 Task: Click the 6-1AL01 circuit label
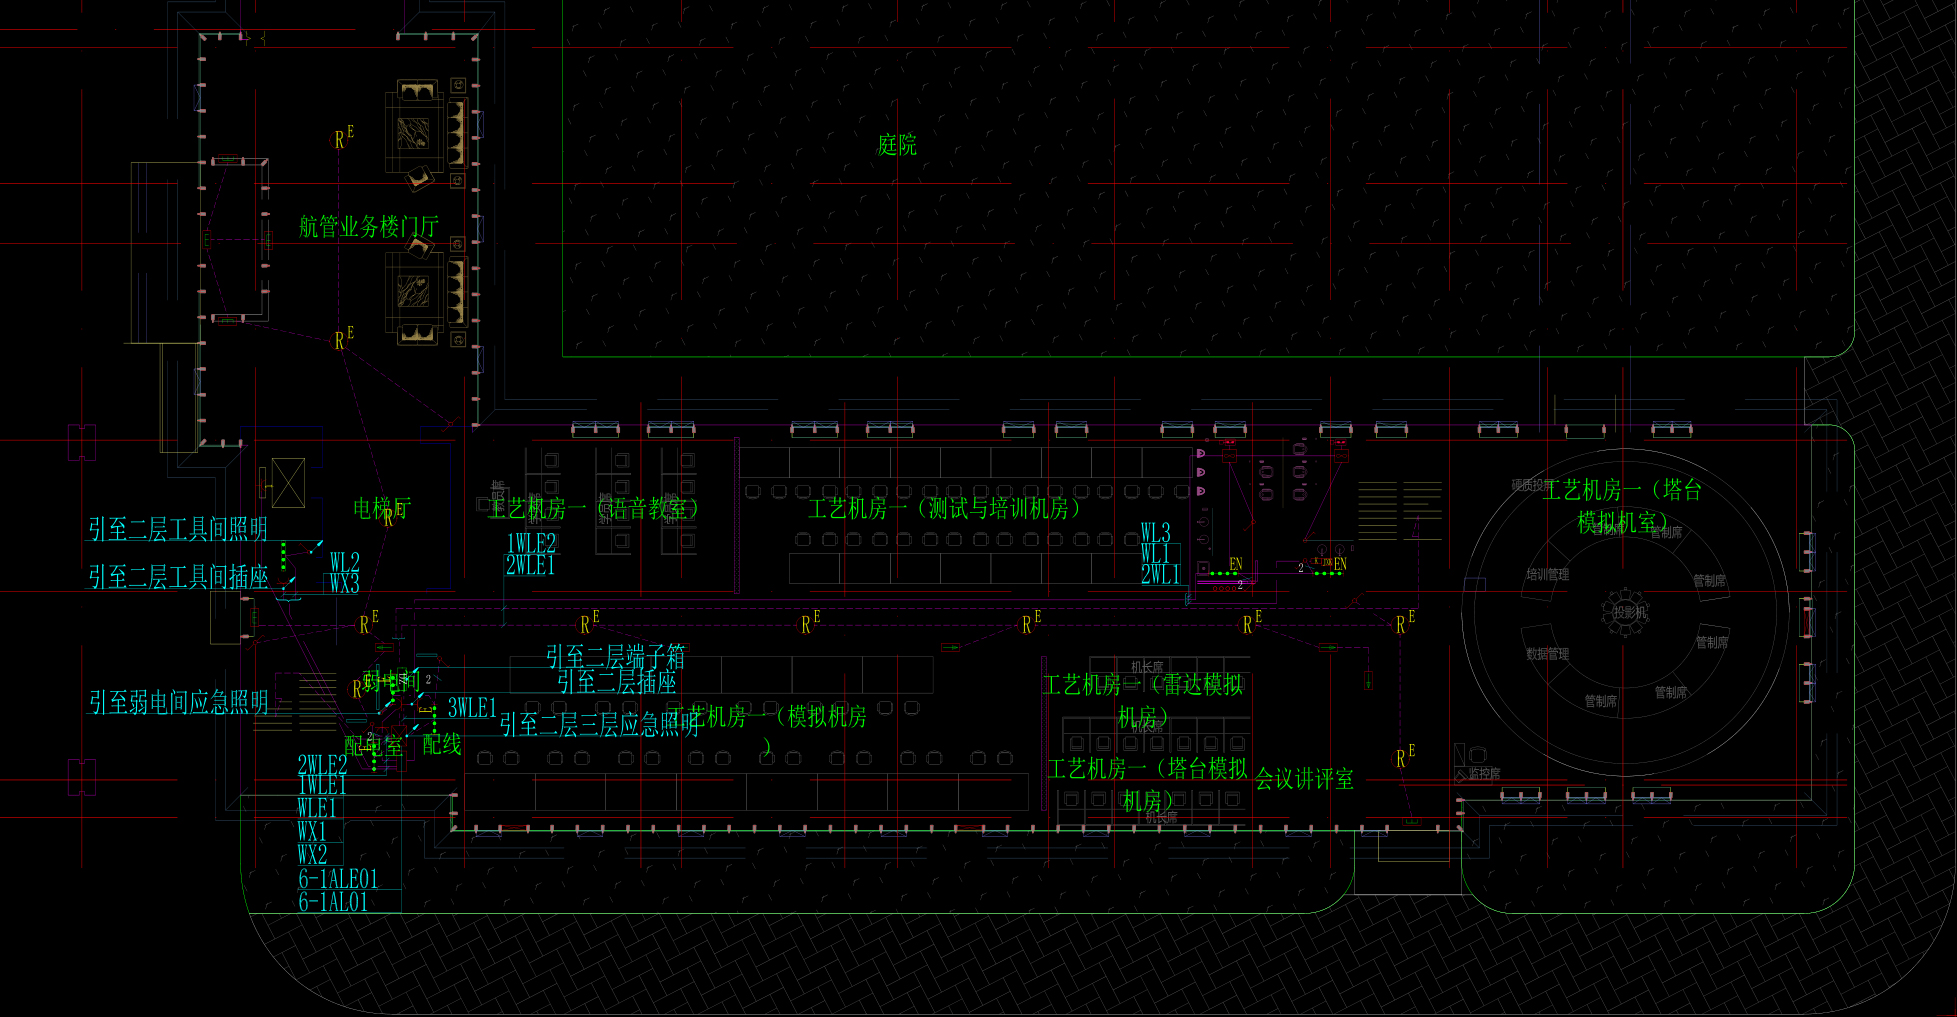333,902
